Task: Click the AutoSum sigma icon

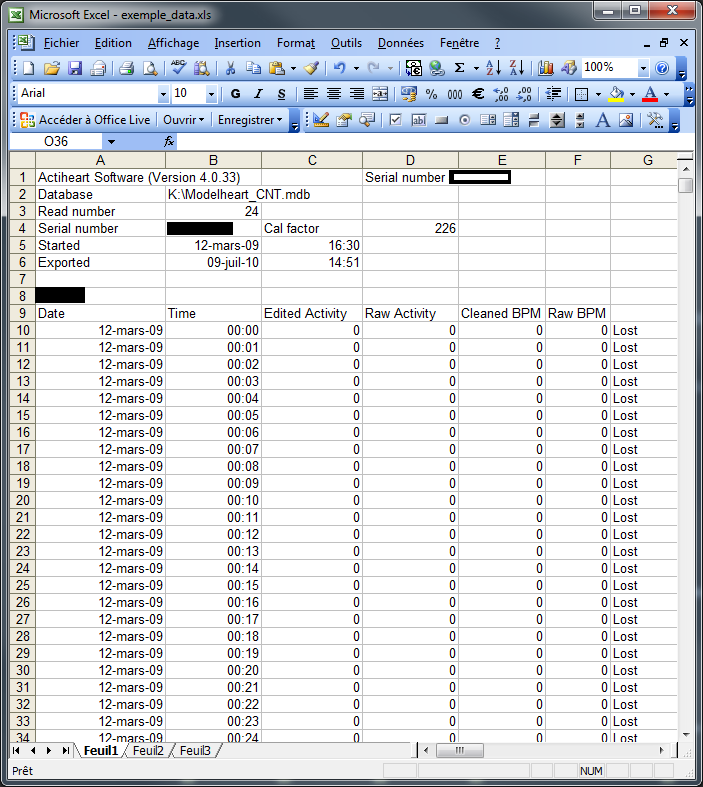Action: pos(459,68)
